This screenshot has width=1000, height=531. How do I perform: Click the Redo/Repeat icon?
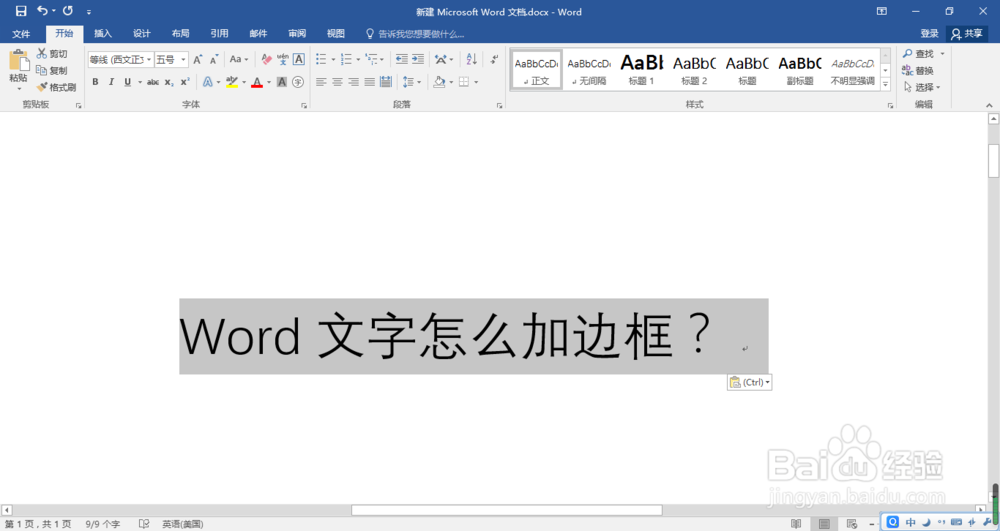[x=68, y=11]
